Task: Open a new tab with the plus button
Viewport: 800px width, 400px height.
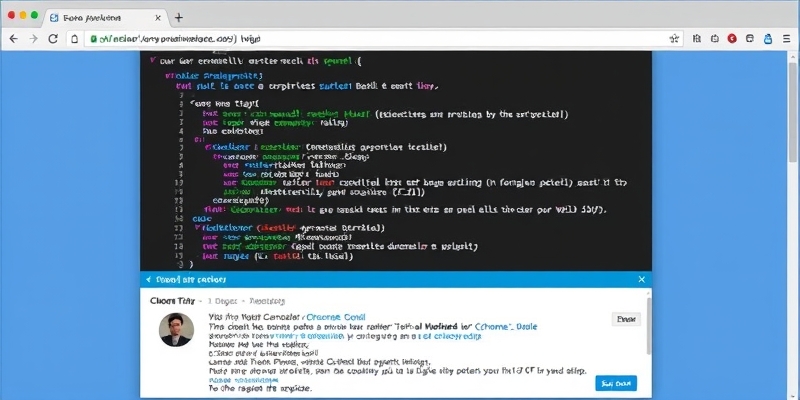Action: click(178, 17)
